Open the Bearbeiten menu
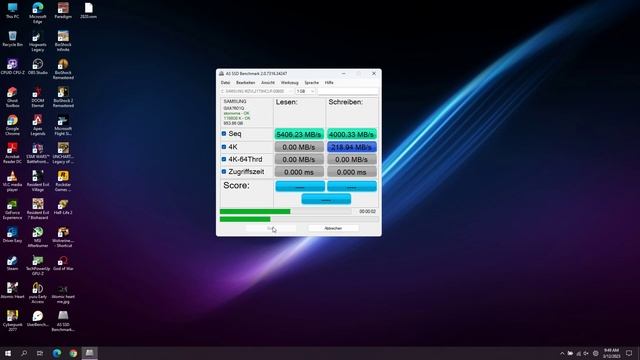The height and width of the screenshot is (360, 640). (246, 82)
